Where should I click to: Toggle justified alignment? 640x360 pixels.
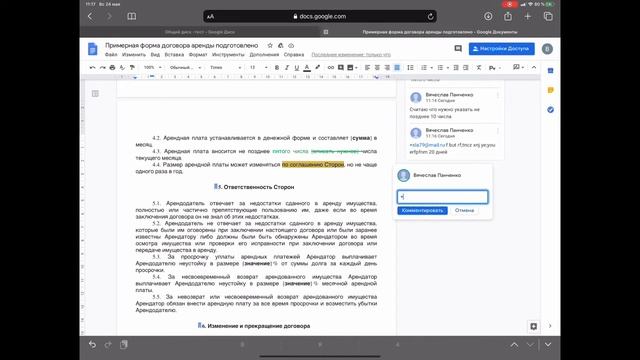[397, 67]
